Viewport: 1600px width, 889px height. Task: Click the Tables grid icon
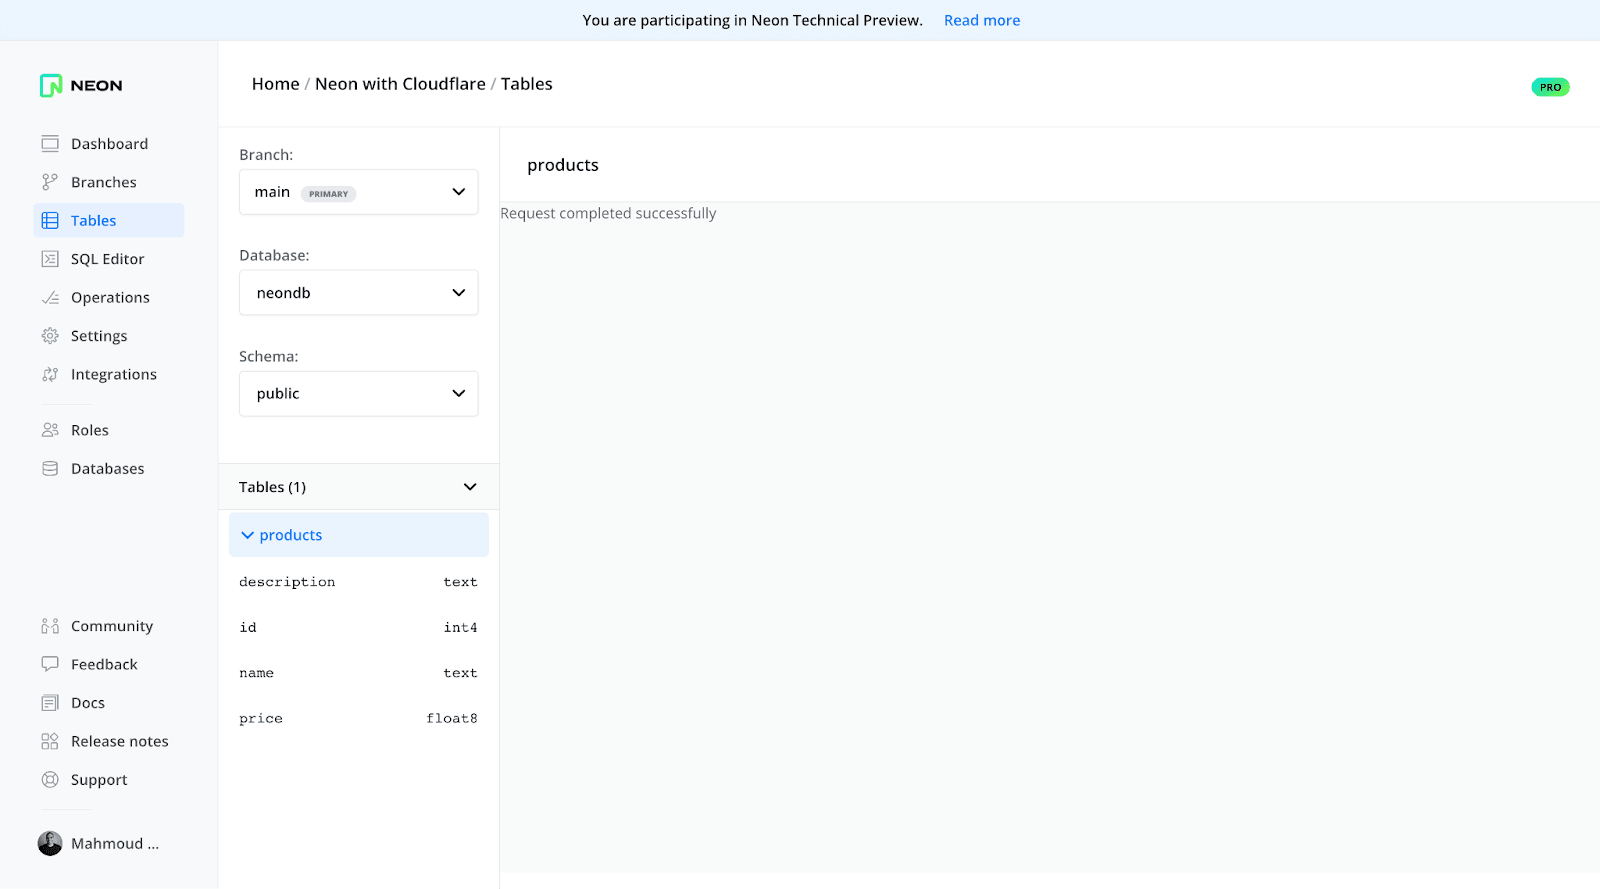click(x=50, y=221)
